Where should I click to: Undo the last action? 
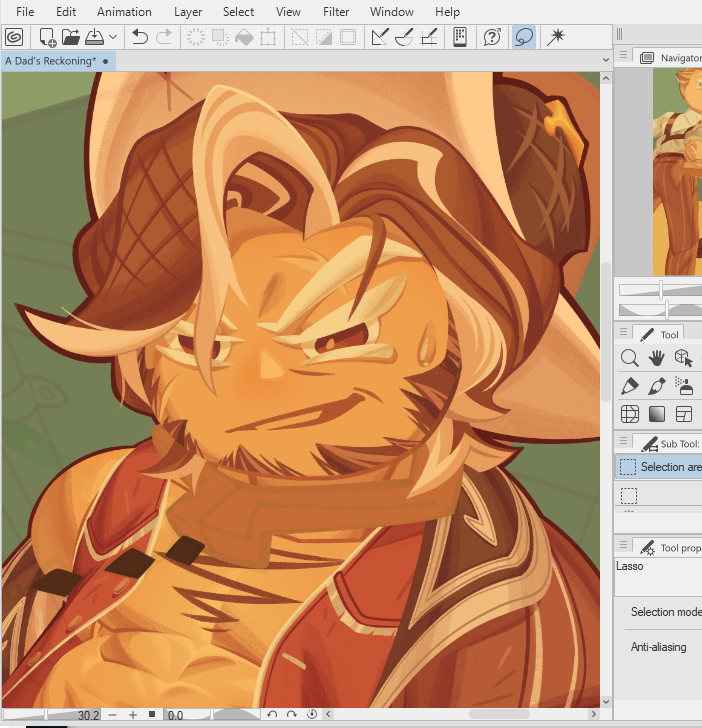[139, 37]
